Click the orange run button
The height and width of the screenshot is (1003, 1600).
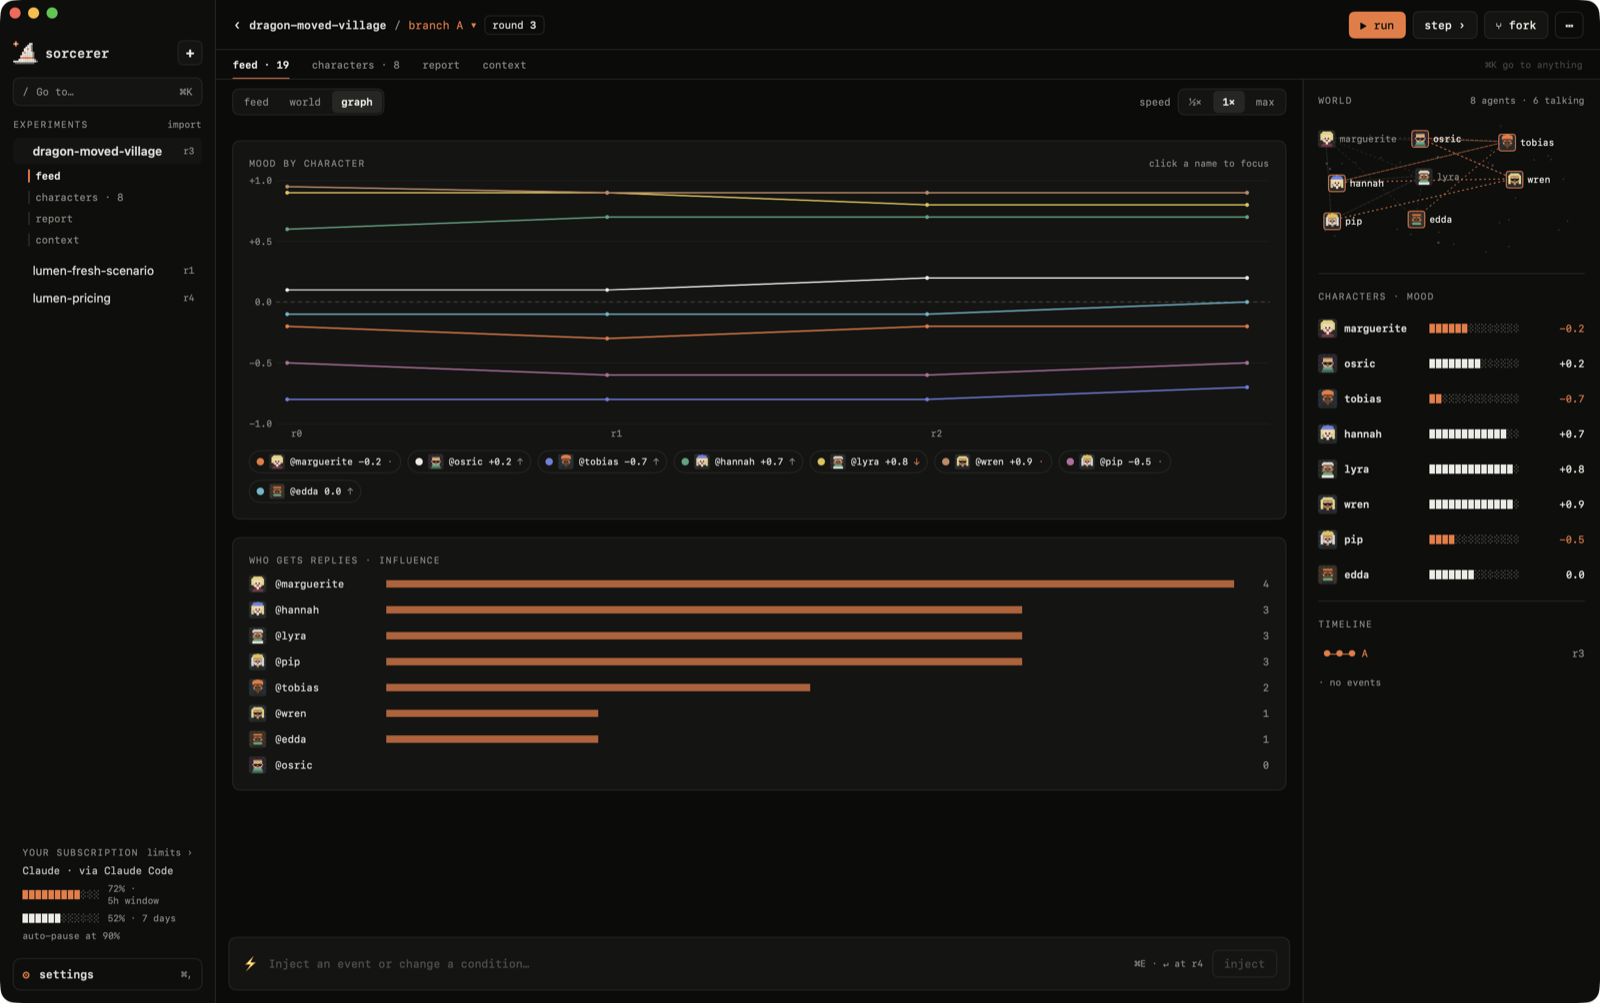tap(1377, 25)
